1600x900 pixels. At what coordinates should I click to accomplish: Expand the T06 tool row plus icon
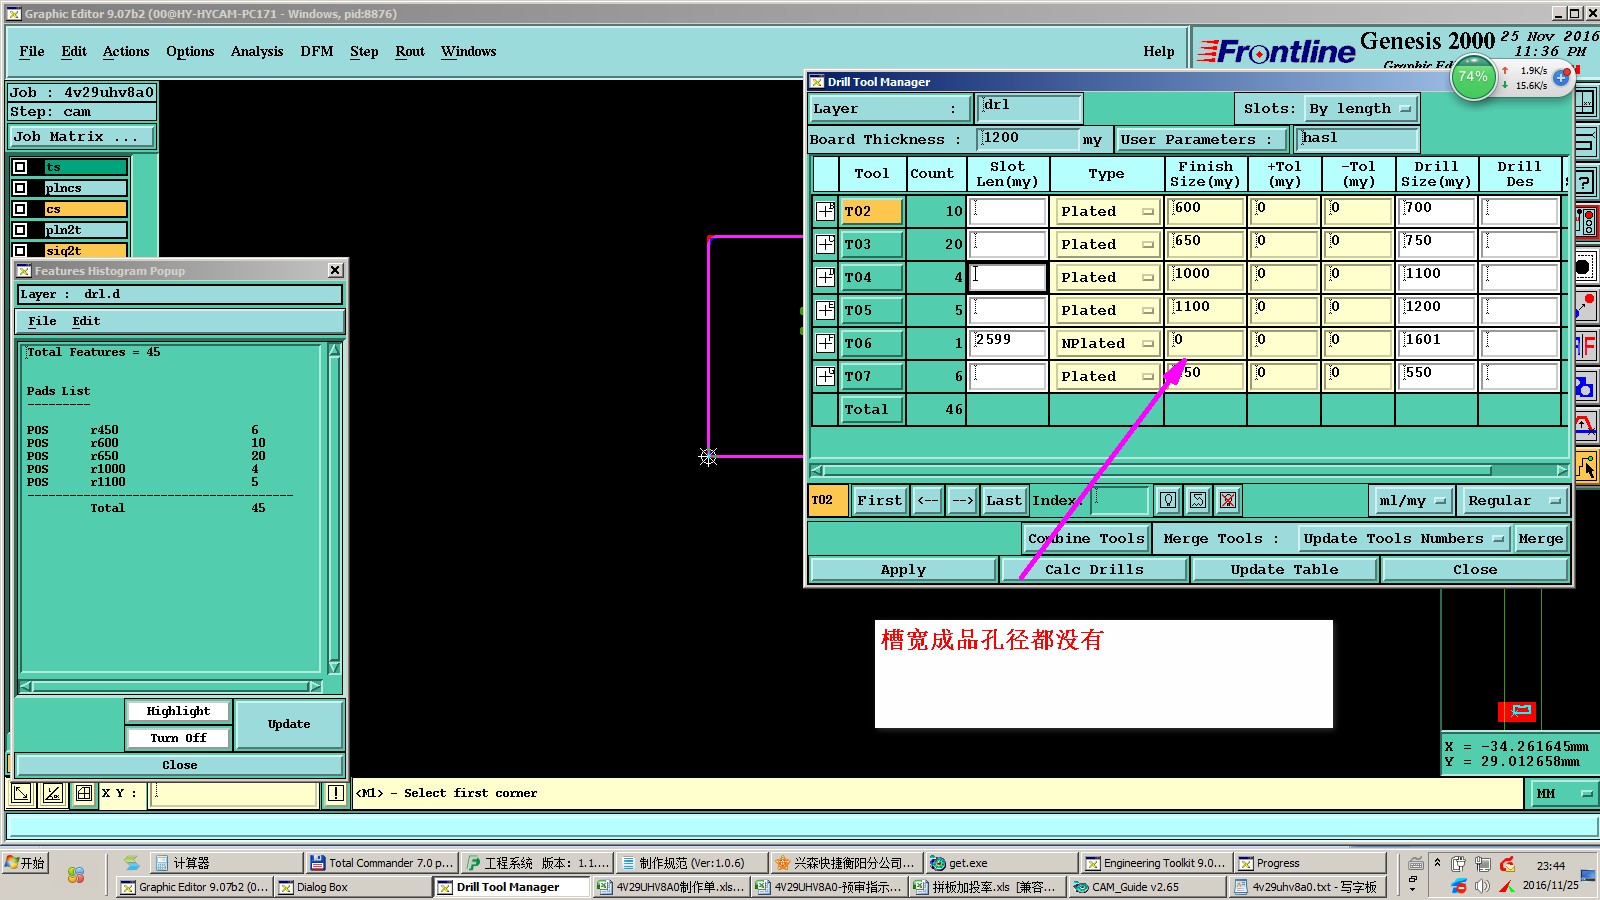[825, 343]
